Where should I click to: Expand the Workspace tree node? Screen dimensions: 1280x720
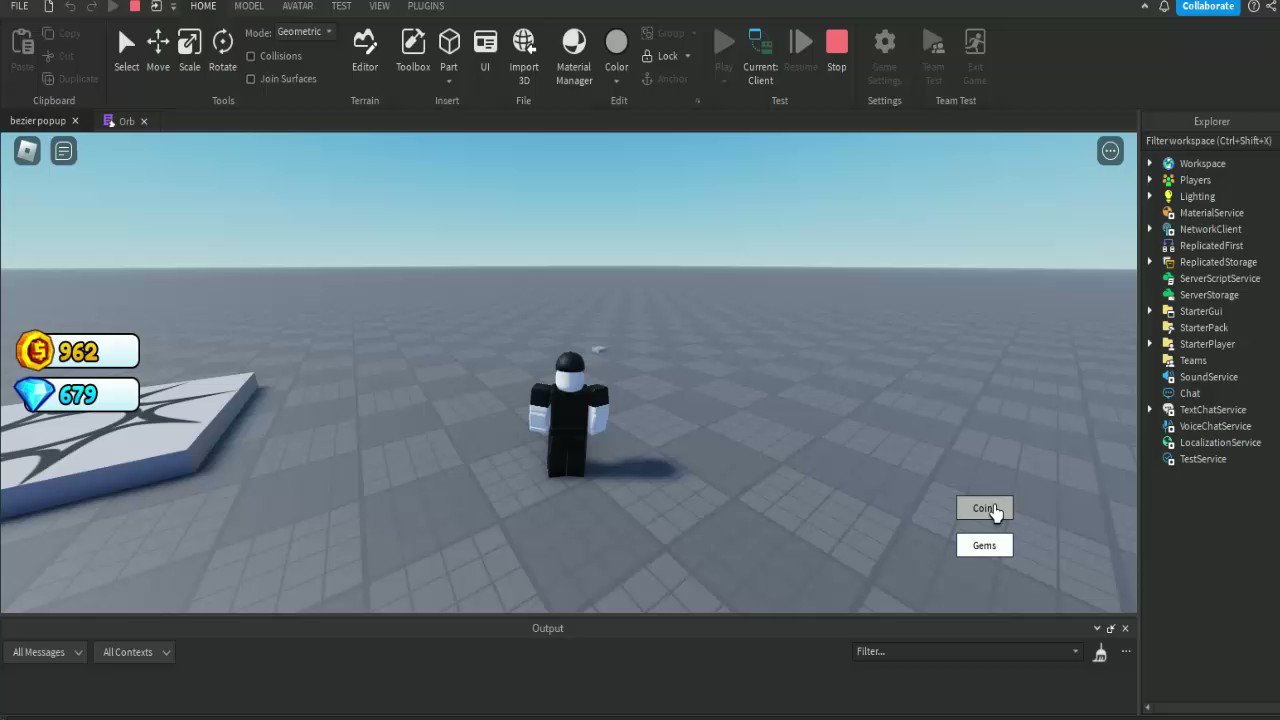tap(1149, 163)
